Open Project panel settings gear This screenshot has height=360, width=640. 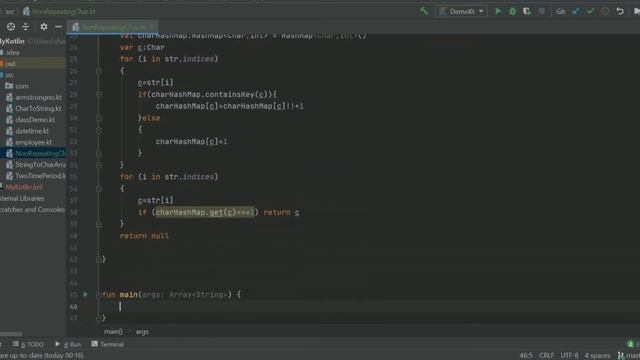click(44, 27)
